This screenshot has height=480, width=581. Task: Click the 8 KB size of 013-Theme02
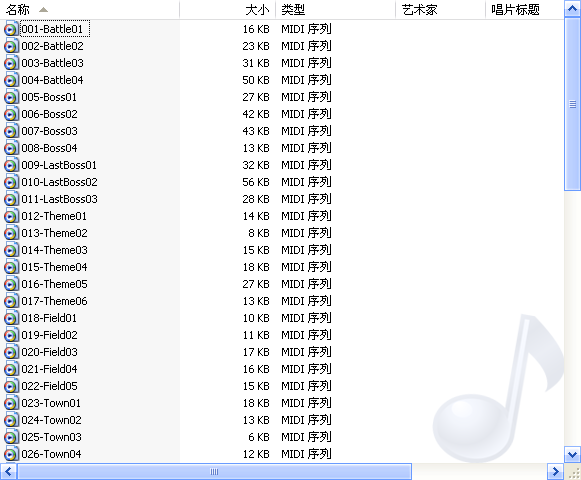[259, 233]
